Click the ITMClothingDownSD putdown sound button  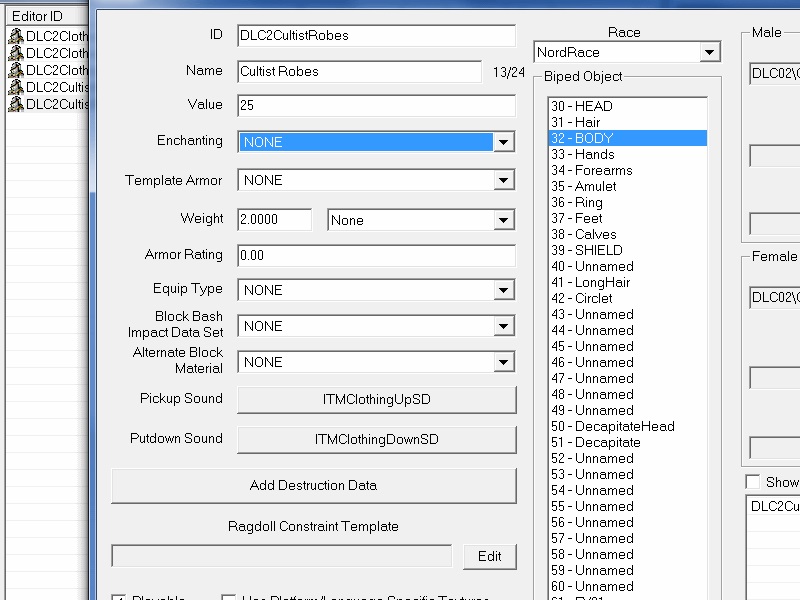click(377, 439)
